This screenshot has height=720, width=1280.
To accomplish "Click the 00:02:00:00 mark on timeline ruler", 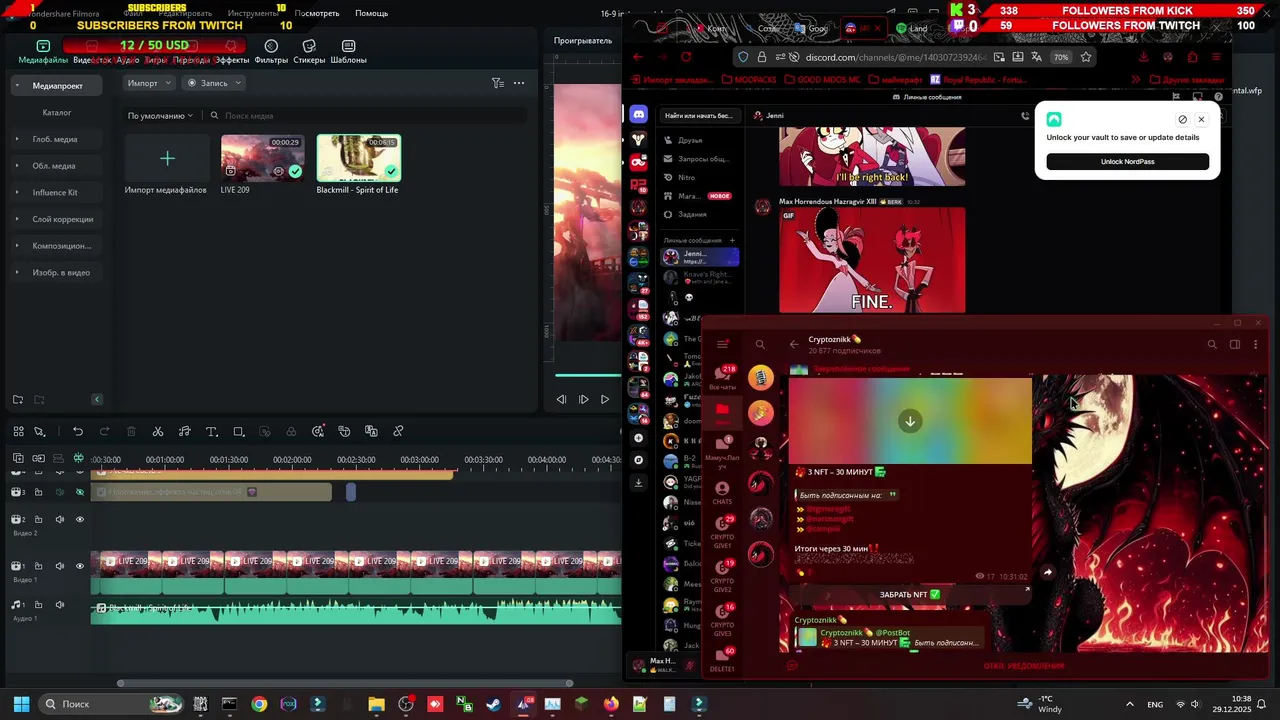I will pyautogui.click(x=292, y=460).
